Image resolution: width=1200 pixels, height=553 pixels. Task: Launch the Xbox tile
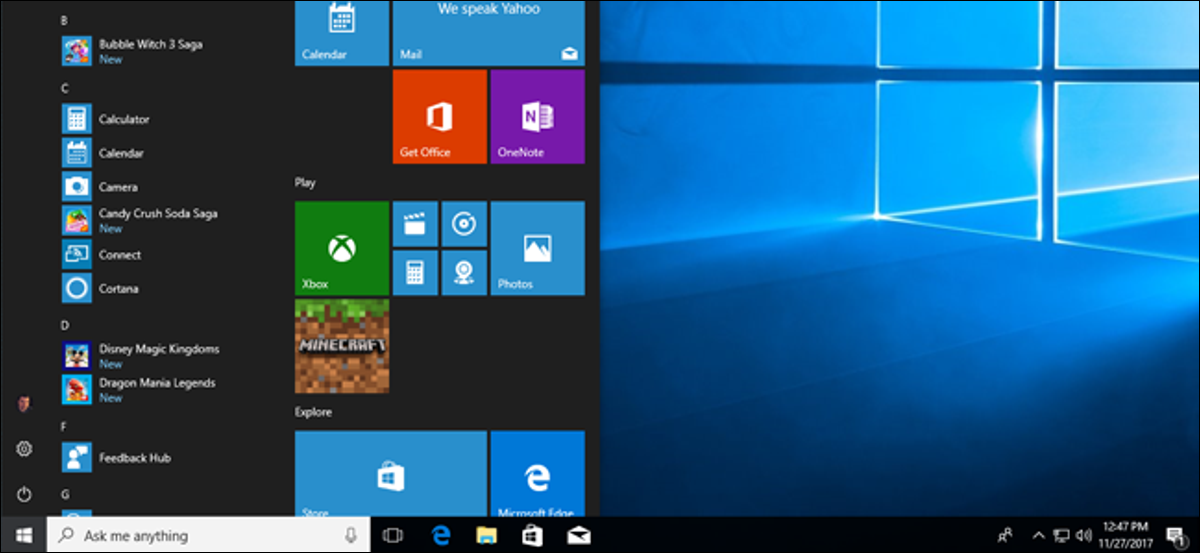tap(342, 248)
